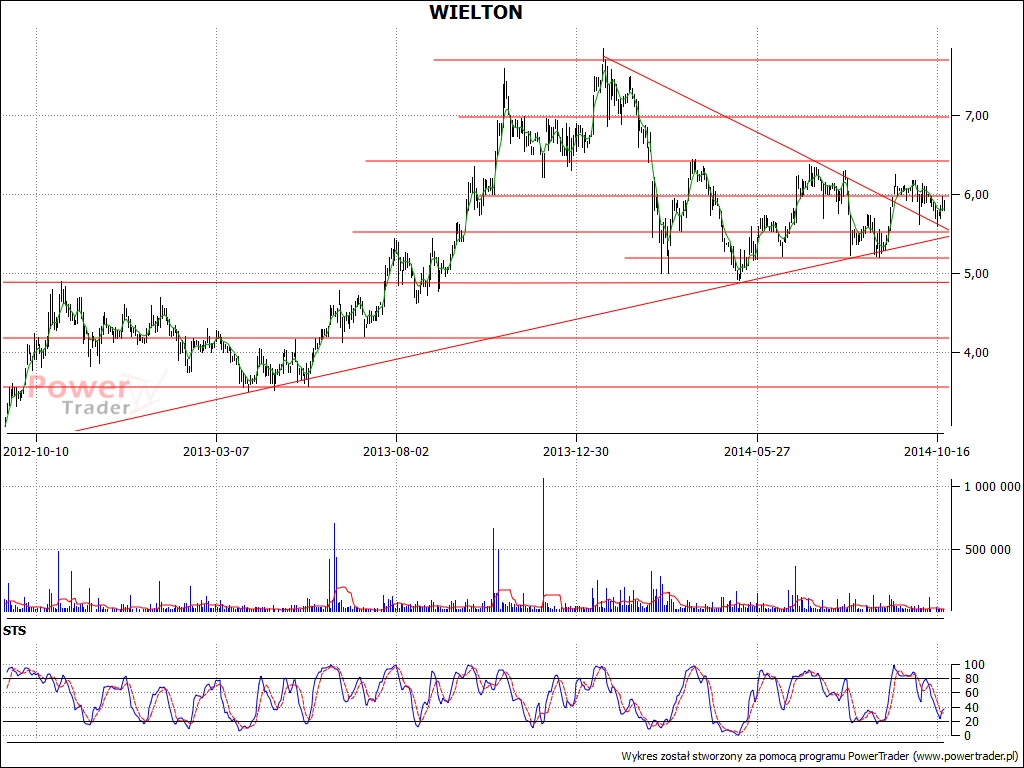The height and width of the screenshot is (768, 1024).
Task: Select the 2013-03-07 date label
Action: [x=216, y=451]
